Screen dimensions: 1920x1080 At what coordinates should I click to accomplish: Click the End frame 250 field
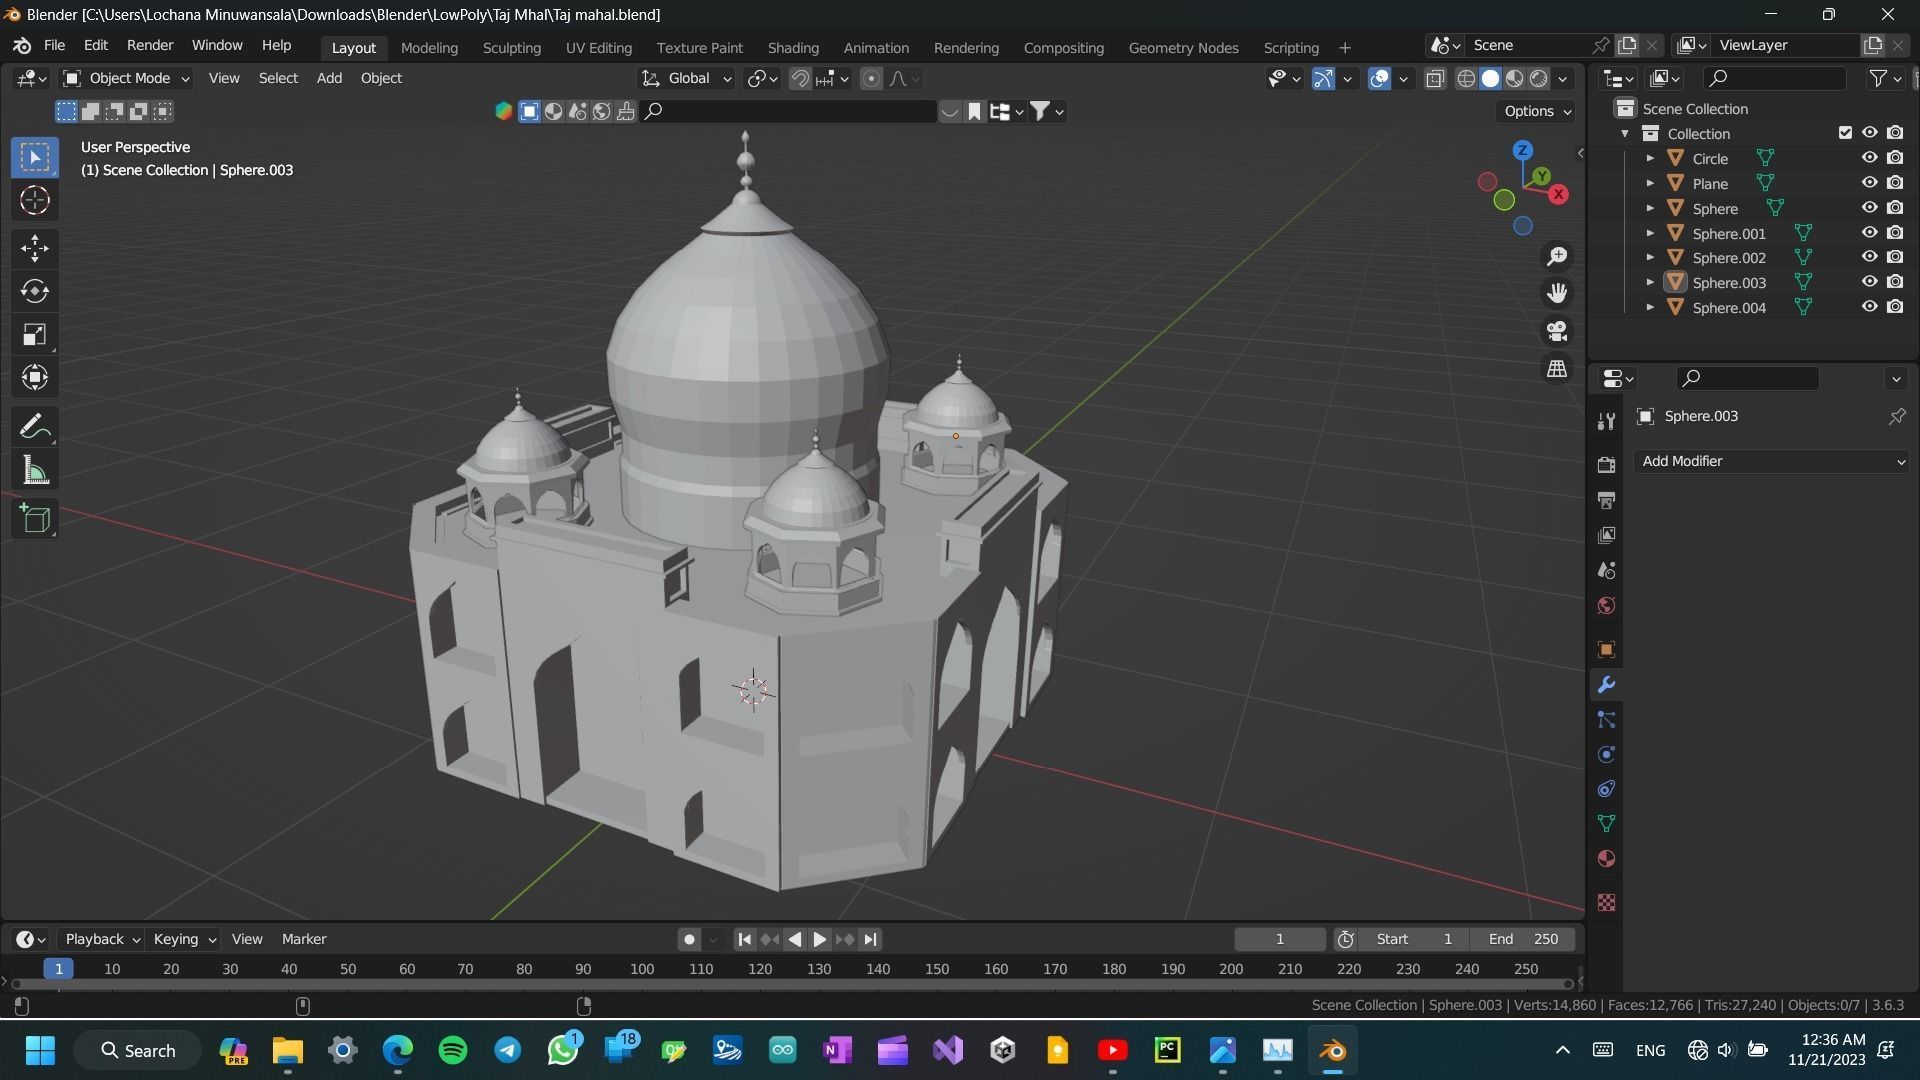pyautogui.click(x=1523, y=939)
